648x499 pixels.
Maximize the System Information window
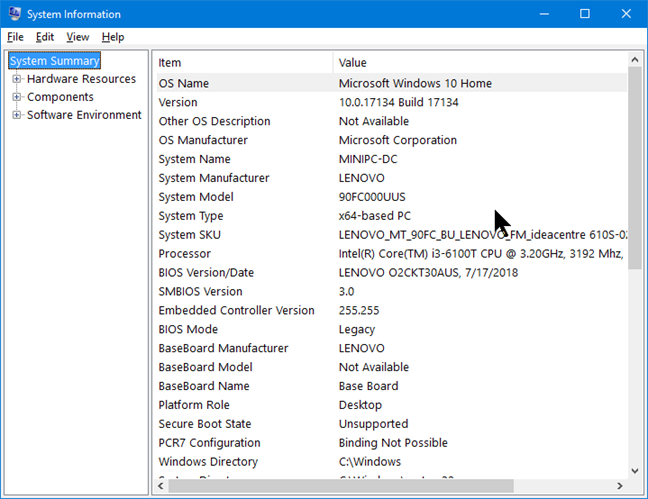click(x=585, y=14)
